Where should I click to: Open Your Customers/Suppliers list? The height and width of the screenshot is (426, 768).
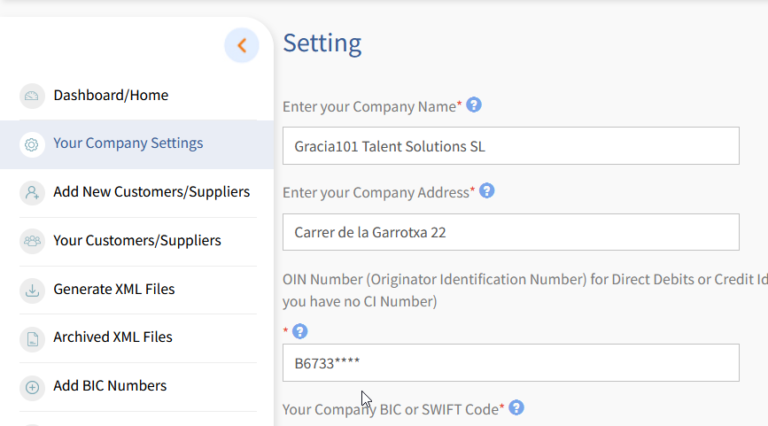[137, 241]
